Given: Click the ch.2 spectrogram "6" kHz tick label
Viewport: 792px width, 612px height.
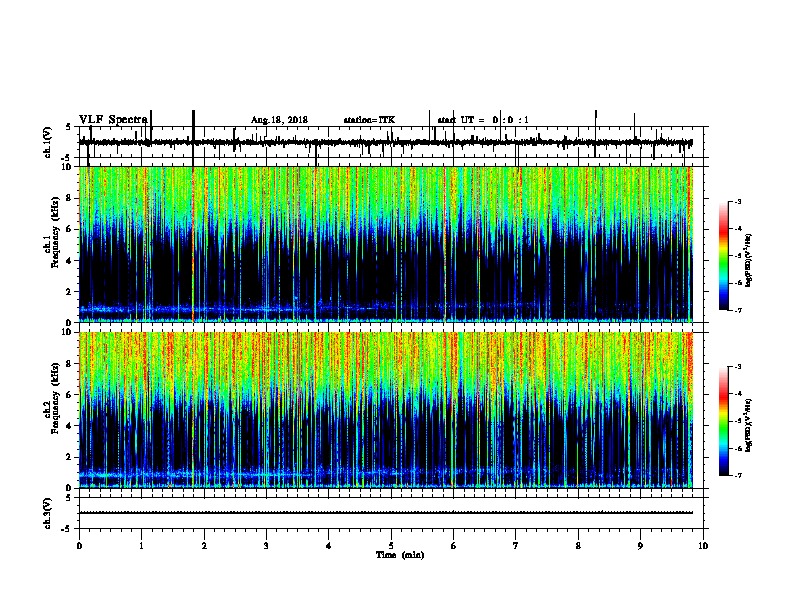Looking at the screenshot, I should (x=70, y=394).
